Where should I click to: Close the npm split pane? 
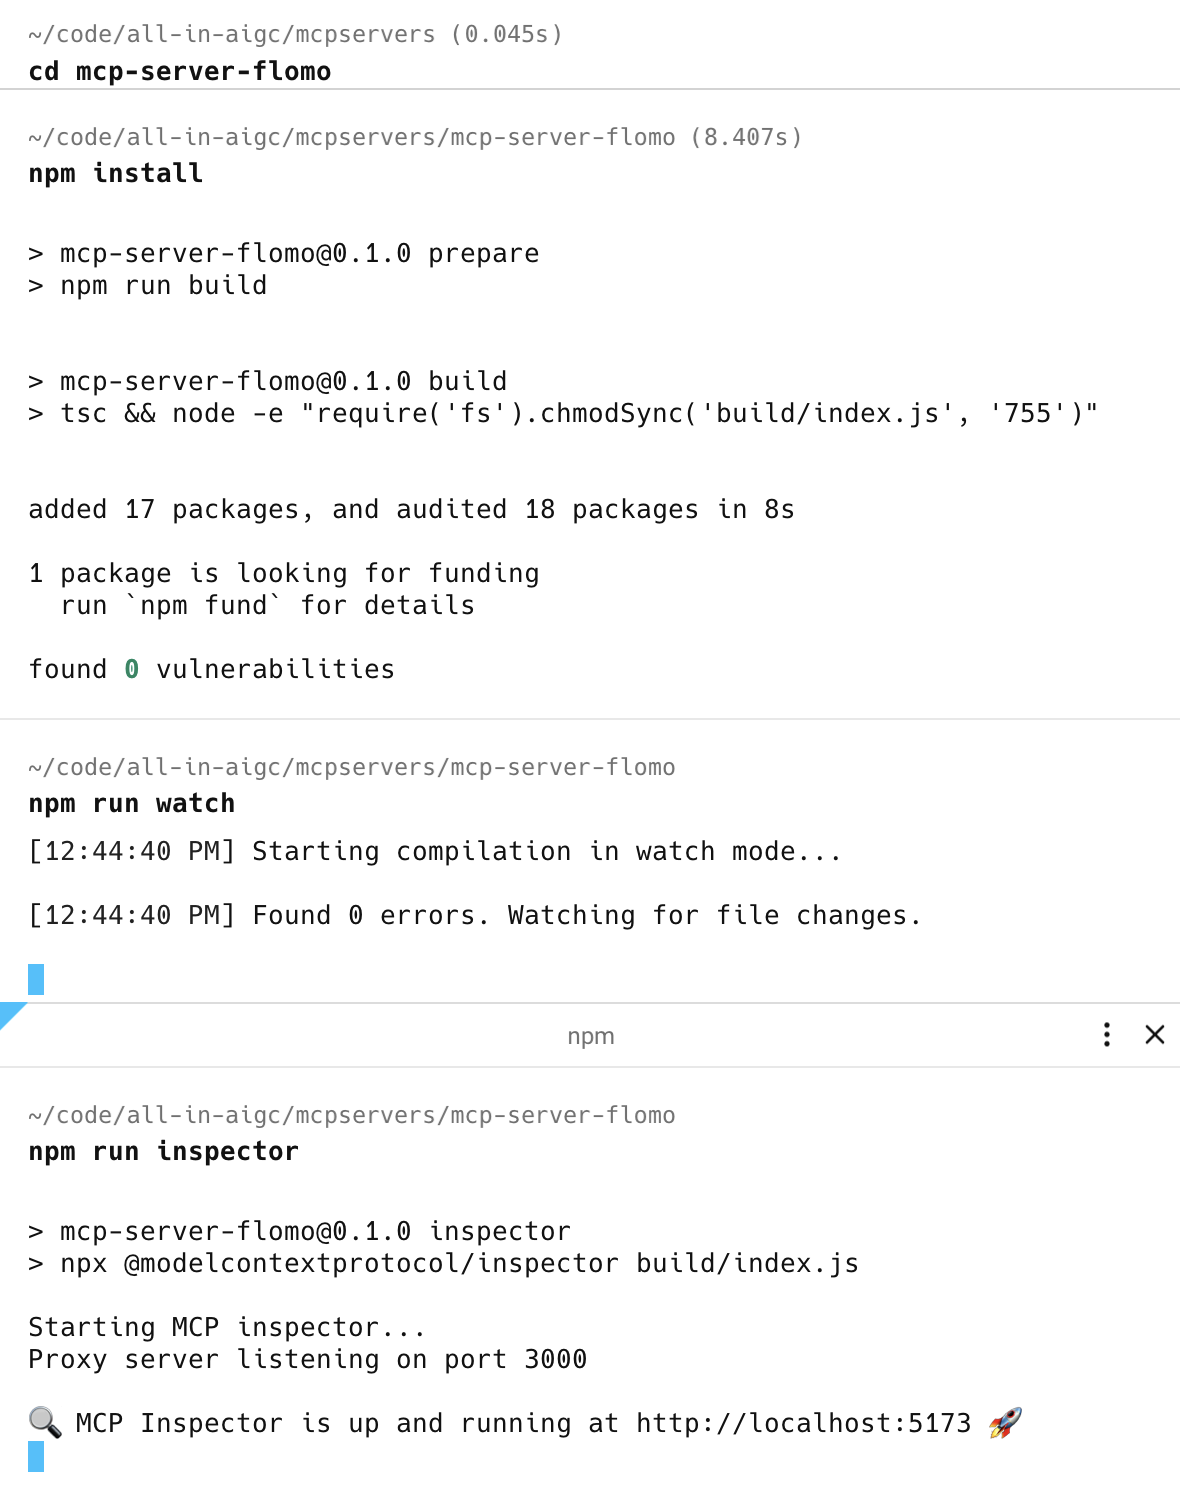point(1154,1034)
